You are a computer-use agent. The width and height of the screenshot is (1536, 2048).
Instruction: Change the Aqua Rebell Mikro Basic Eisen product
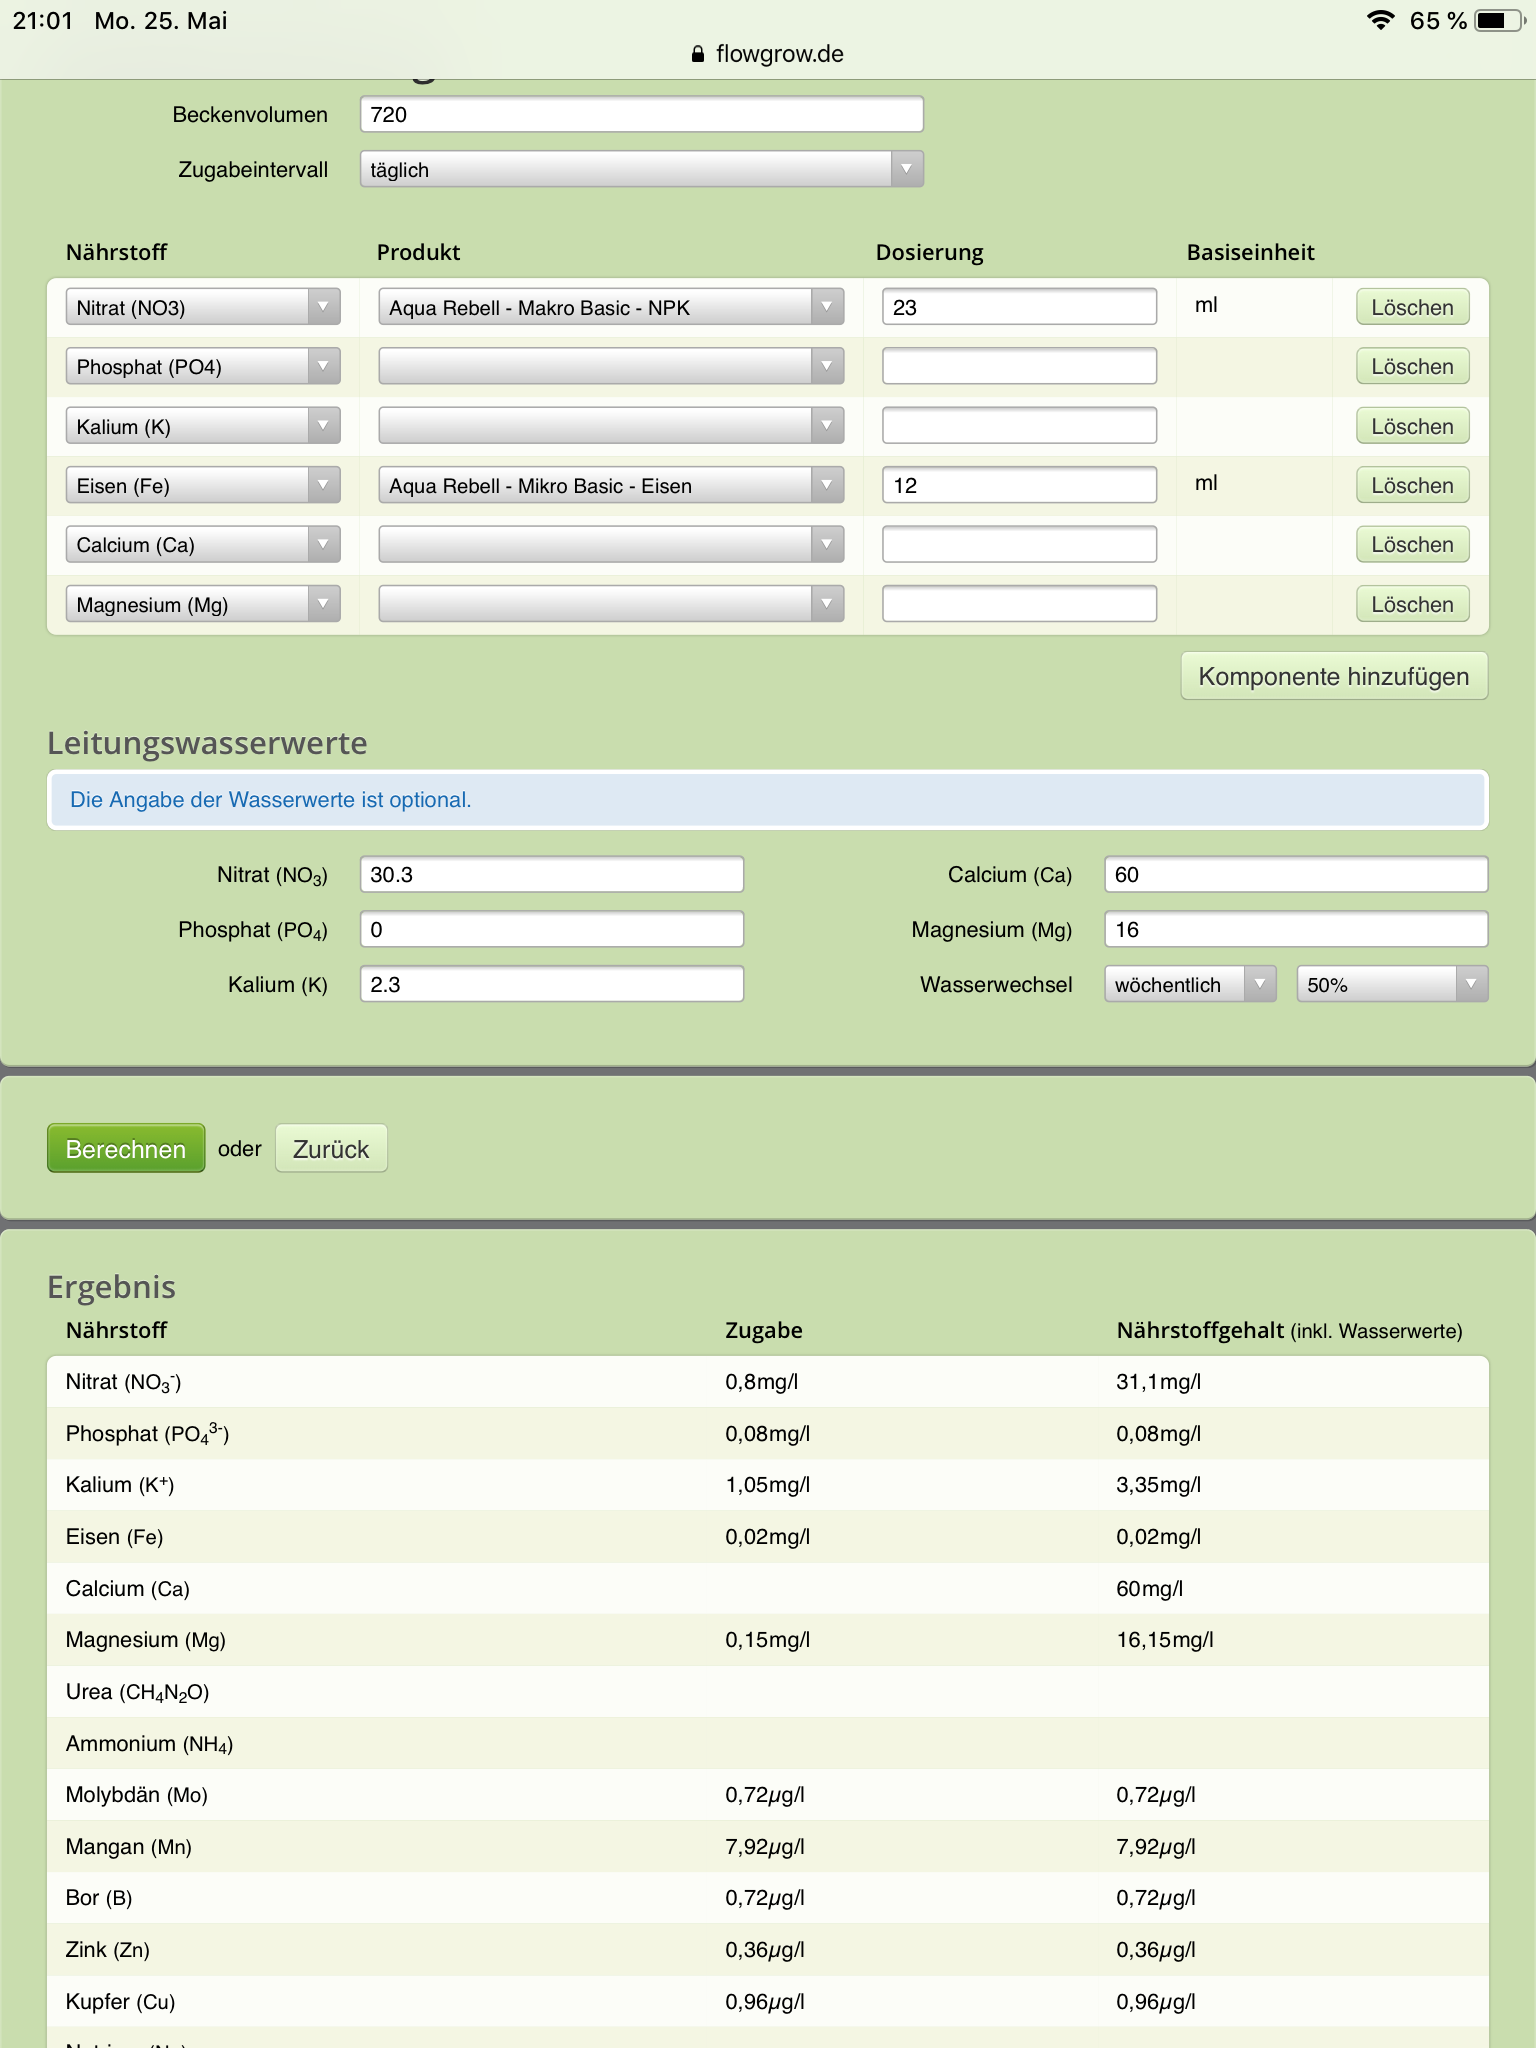(x=610, y=485)
